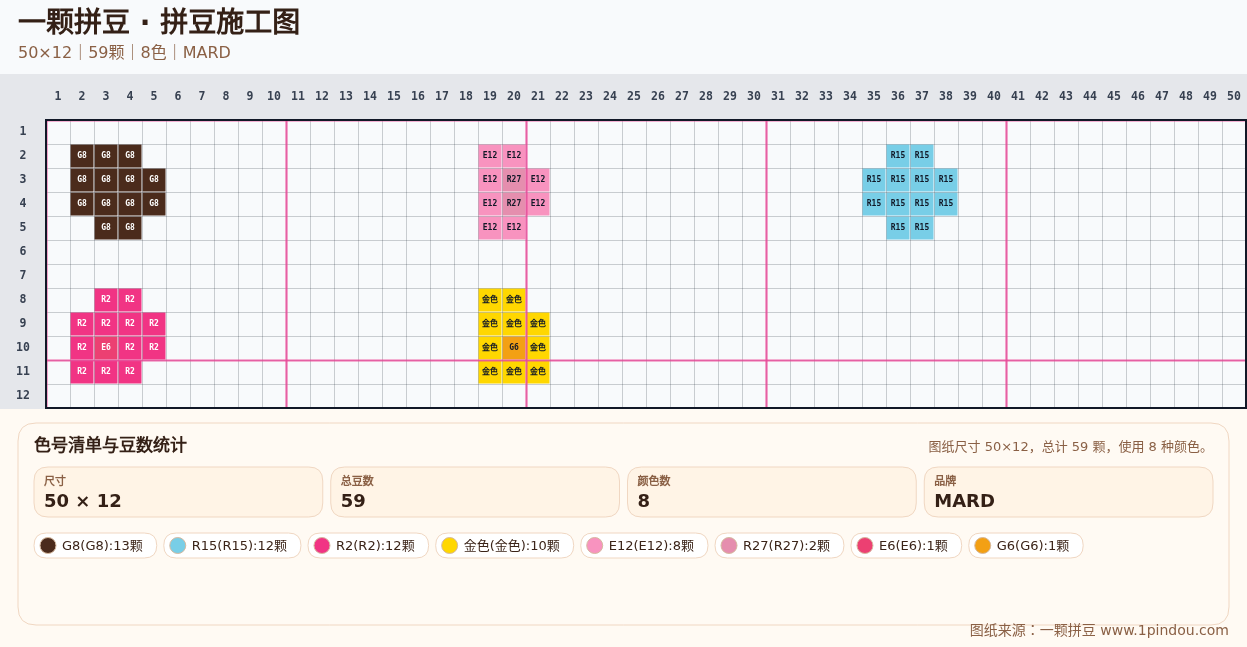Click the 颜色数 8 stat card
The height and width of the screenshot is (647, 1247).
[772, 492]
